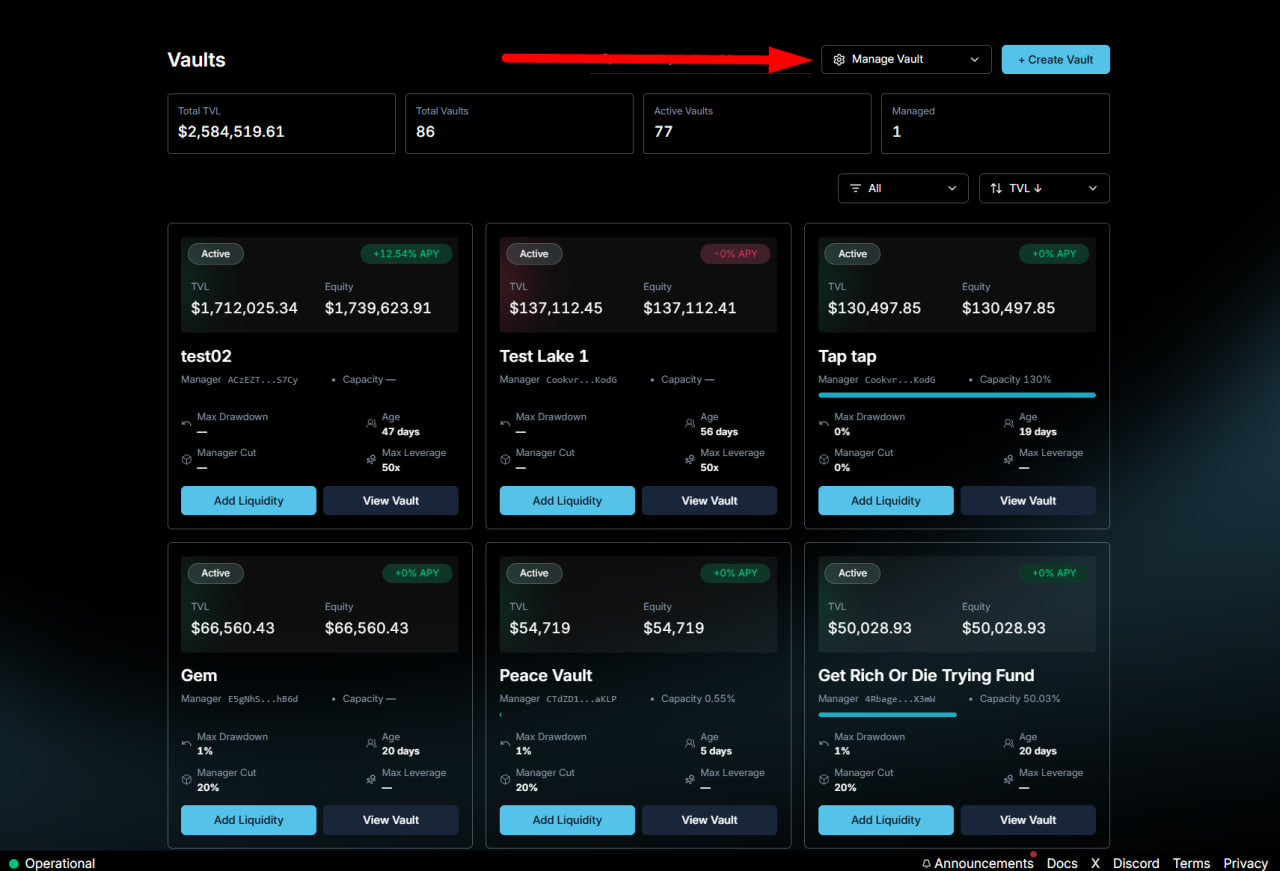Click the Max Leverage icon on test02 card
Image resolution: width=1280 pixels, height=871 pixels.
click(x=371, y=460)
